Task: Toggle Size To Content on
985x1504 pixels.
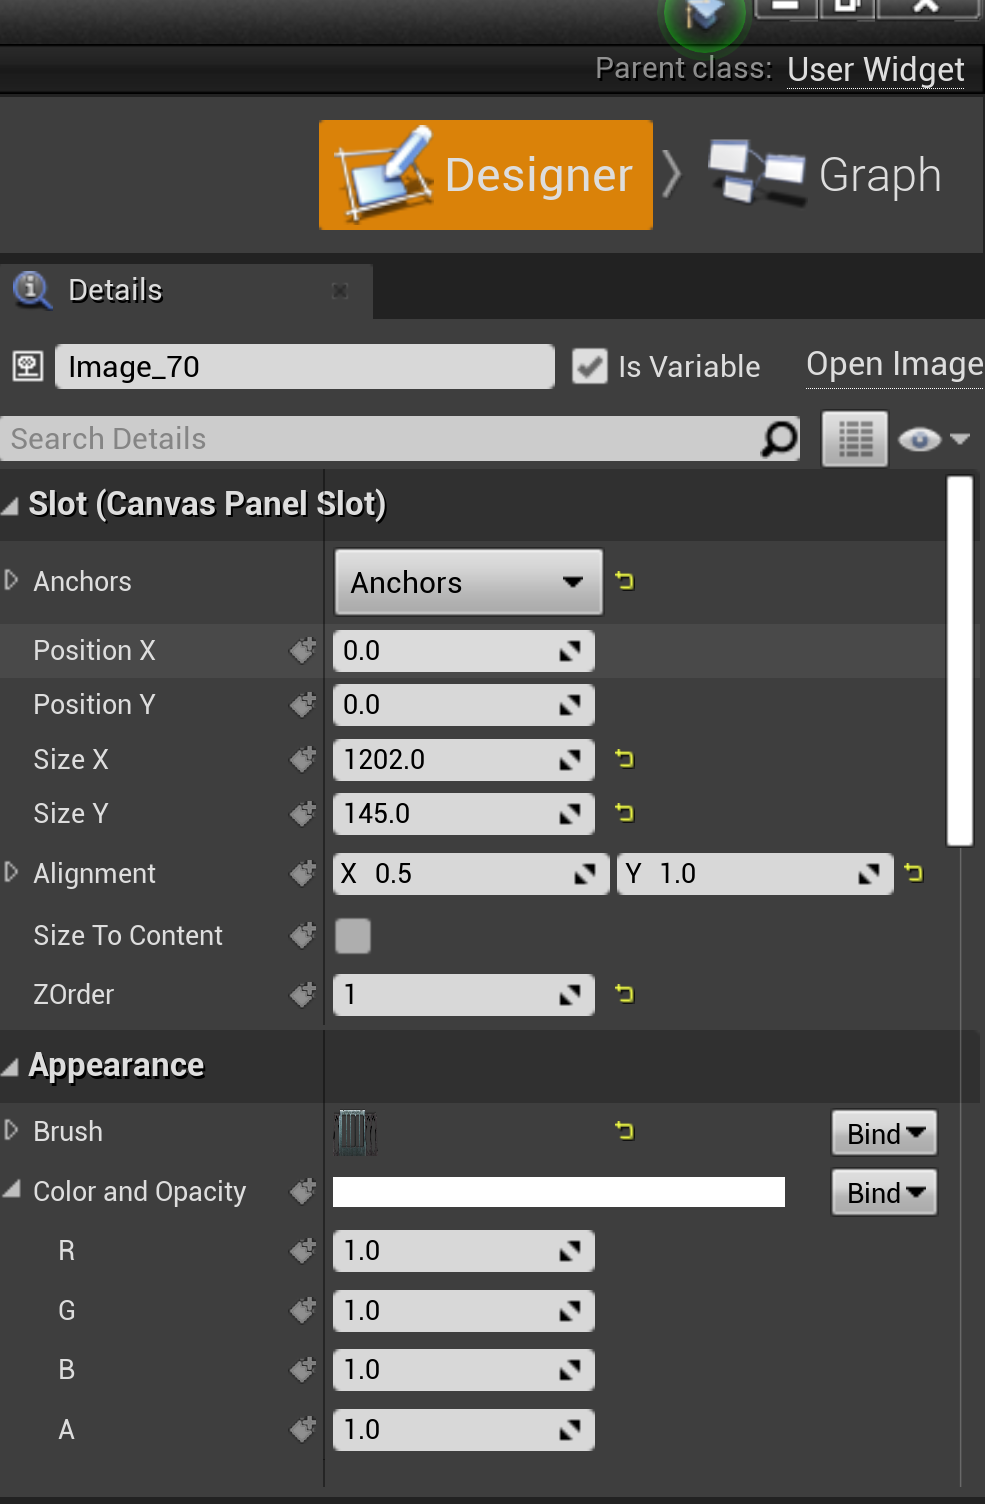Action: click(355, 935)
